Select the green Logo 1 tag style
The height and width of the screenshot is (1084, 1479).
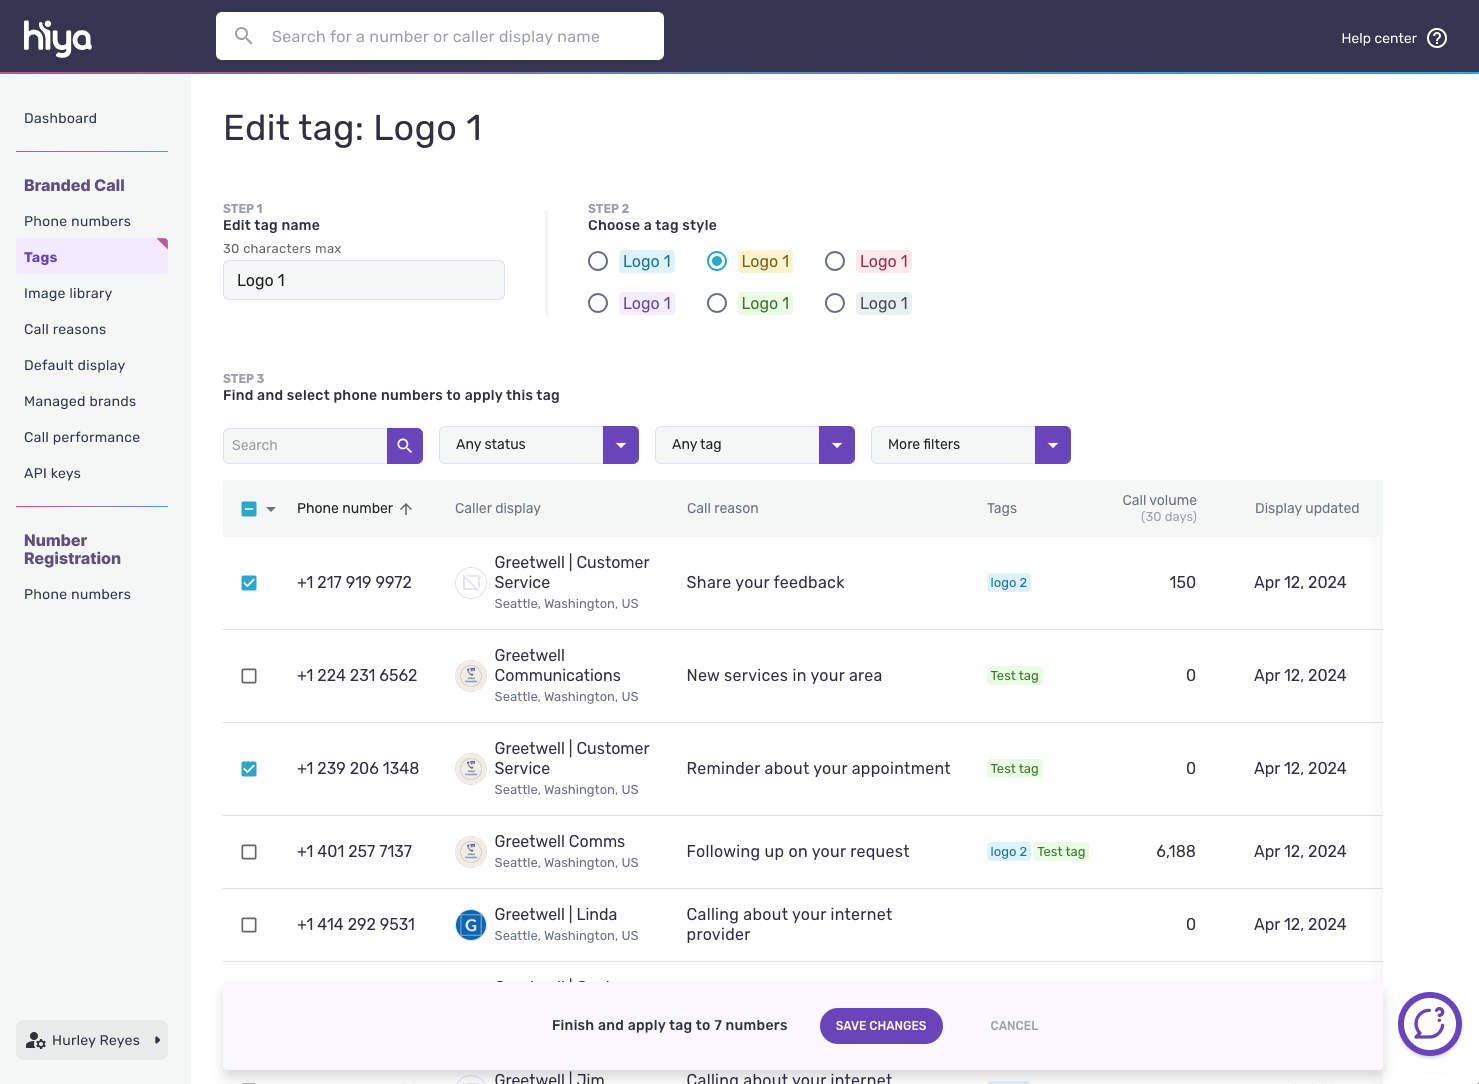(717, 303)
